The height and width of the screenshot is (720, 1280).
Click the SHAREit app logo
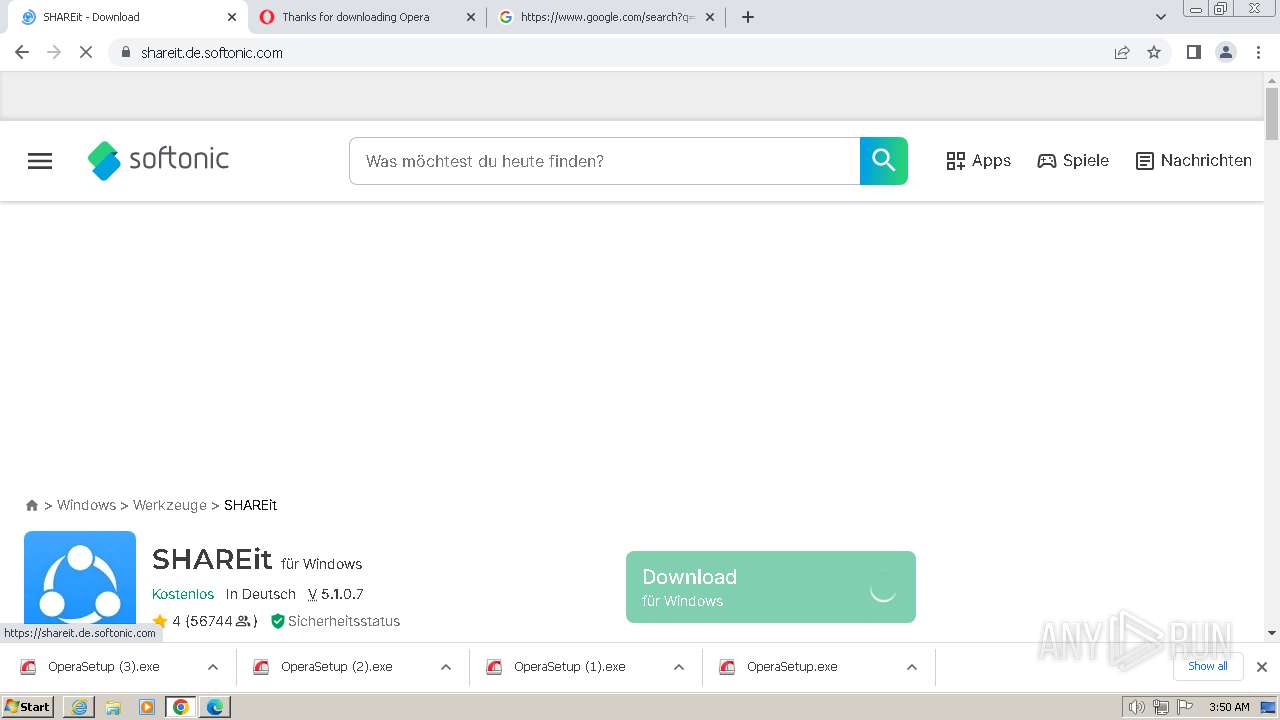coord(80,578)
